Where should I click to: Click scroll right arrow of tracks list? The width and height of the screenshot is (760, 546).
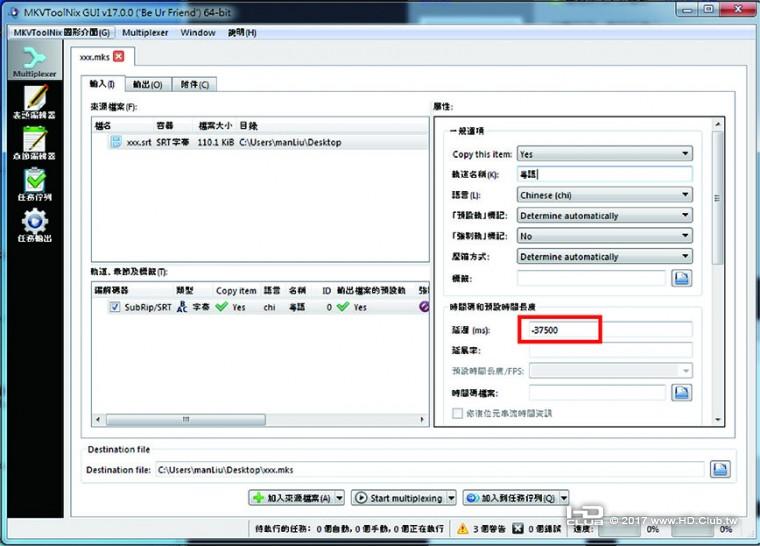422,419
